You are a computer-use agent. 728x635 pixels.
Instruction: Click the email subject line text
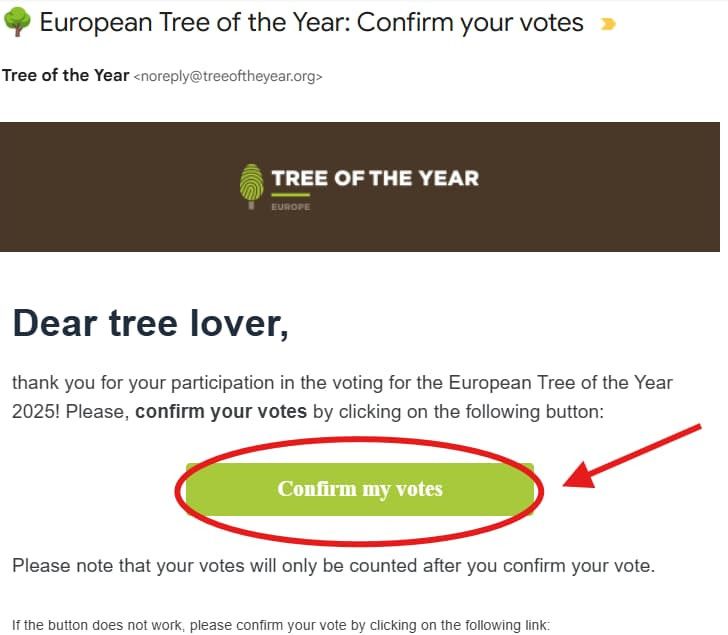311,22
